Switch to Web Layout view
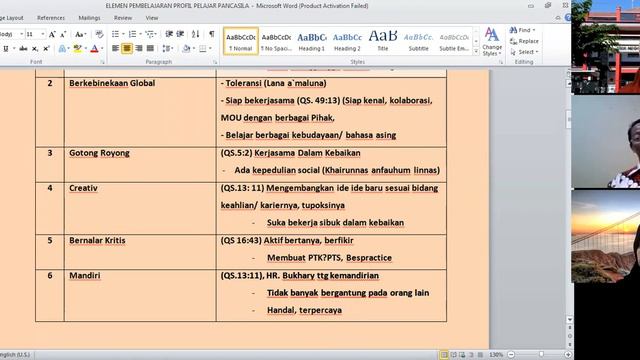This screenshot has height=360, width=640. point(462,355)
